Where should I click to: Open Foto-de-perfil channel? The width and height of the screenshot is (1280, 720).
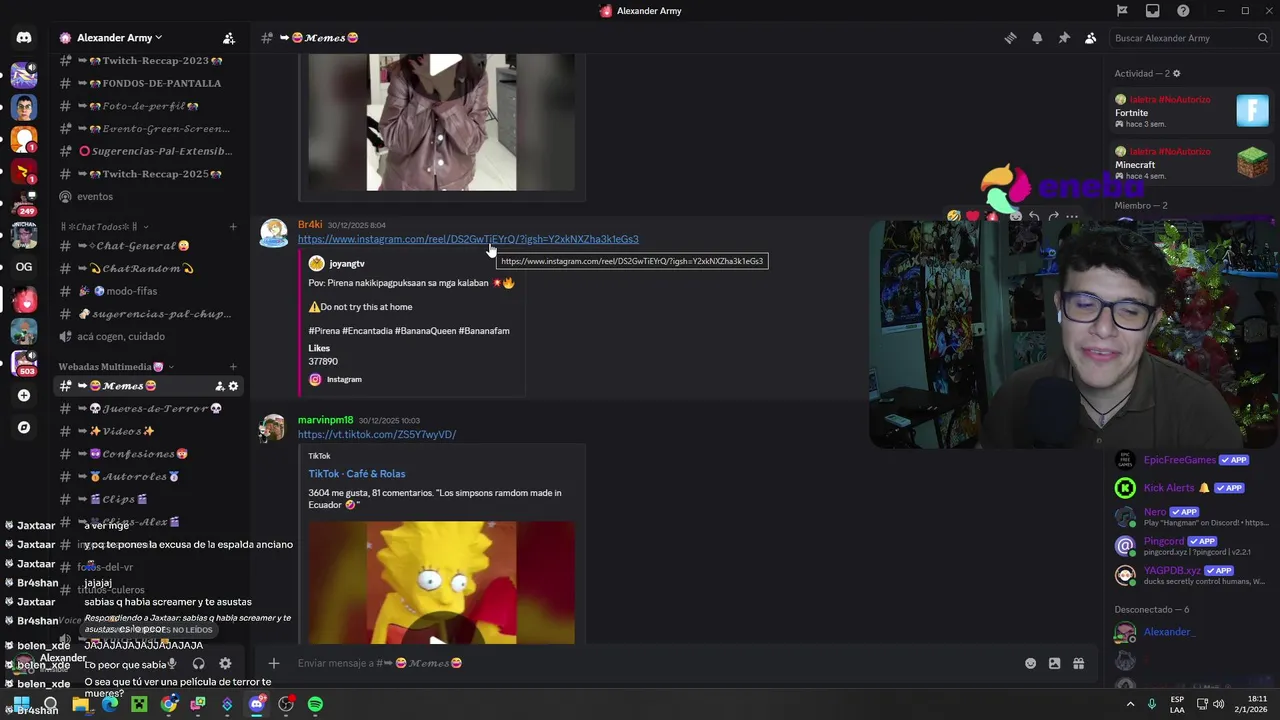click(x=148, y=106)
